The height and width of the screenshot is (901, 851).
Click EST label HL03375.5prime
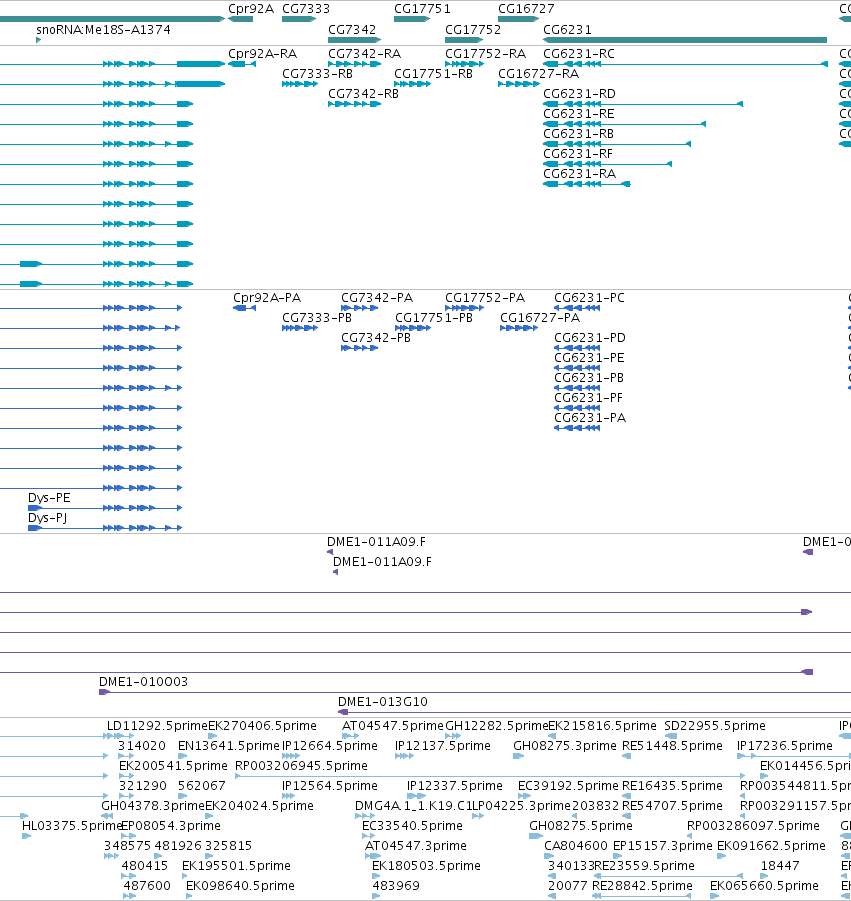click(x=72, y=826)
